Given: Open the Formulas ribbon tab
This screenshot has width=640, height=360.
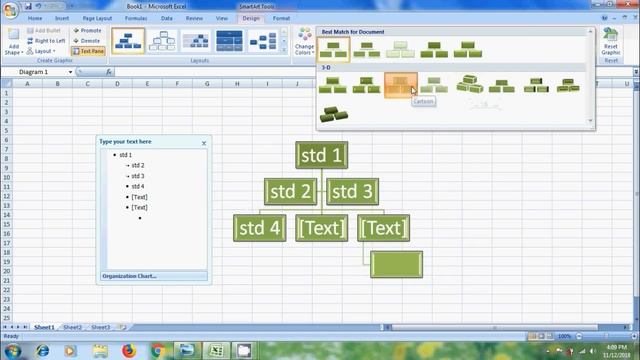Looking at the screenshot, I should [136, 18].
